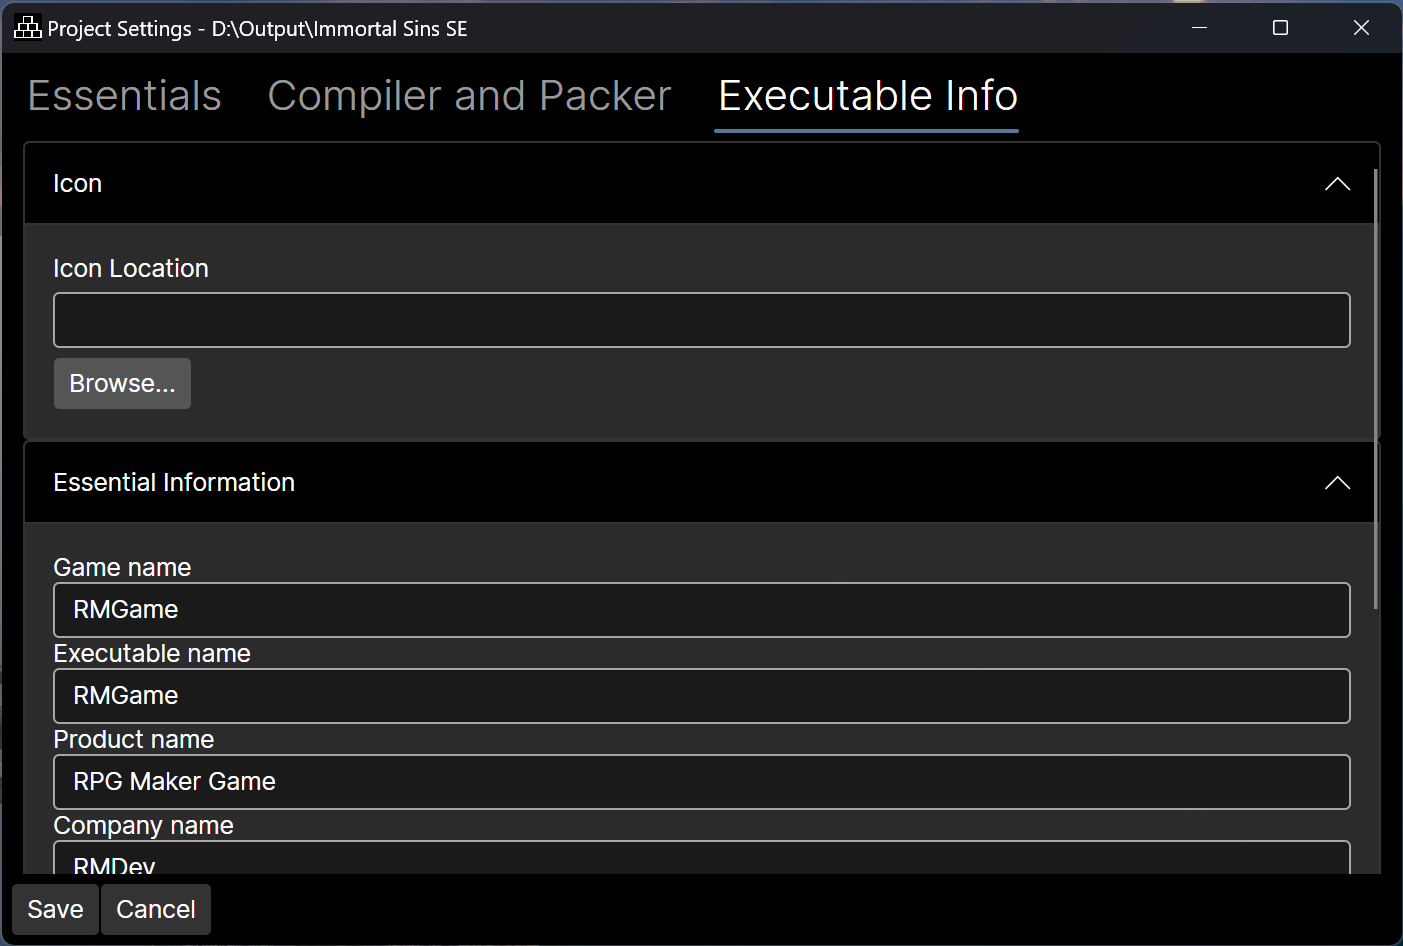
Task: Click the Project Settings app icon in title bar
Action: [x=27, y=28]
